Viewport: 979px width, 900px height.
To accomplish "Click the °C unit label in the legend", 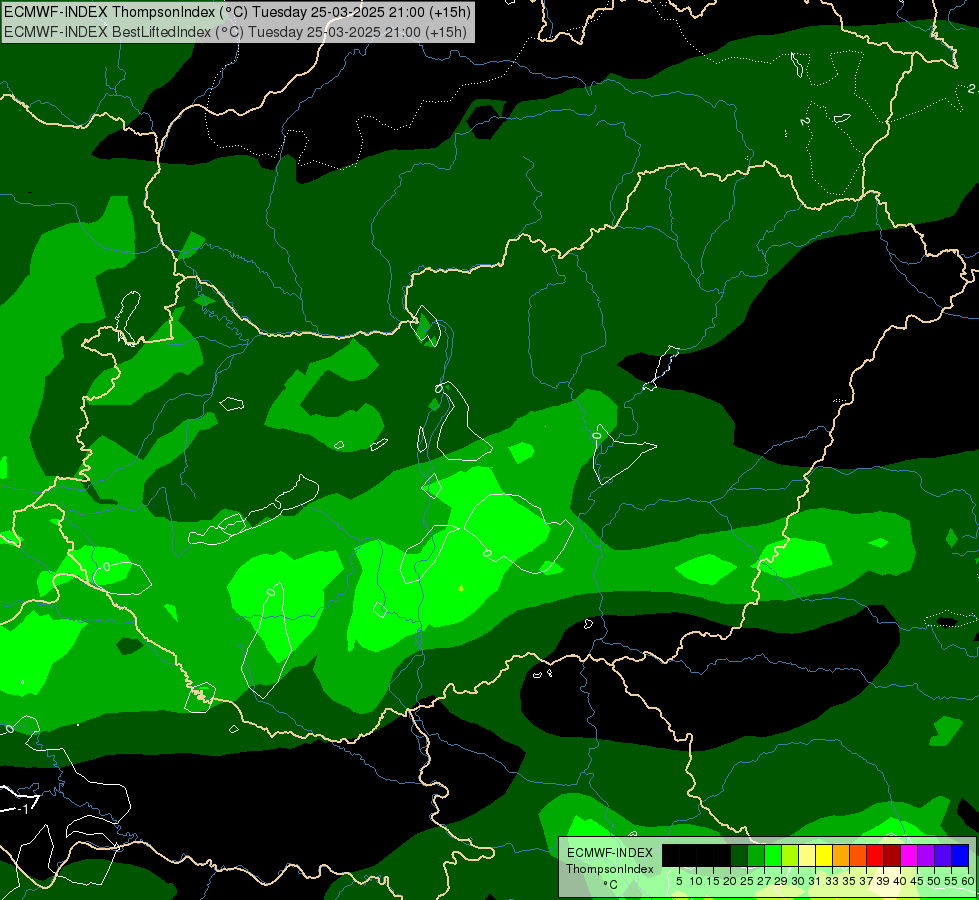I will [611, 885].
